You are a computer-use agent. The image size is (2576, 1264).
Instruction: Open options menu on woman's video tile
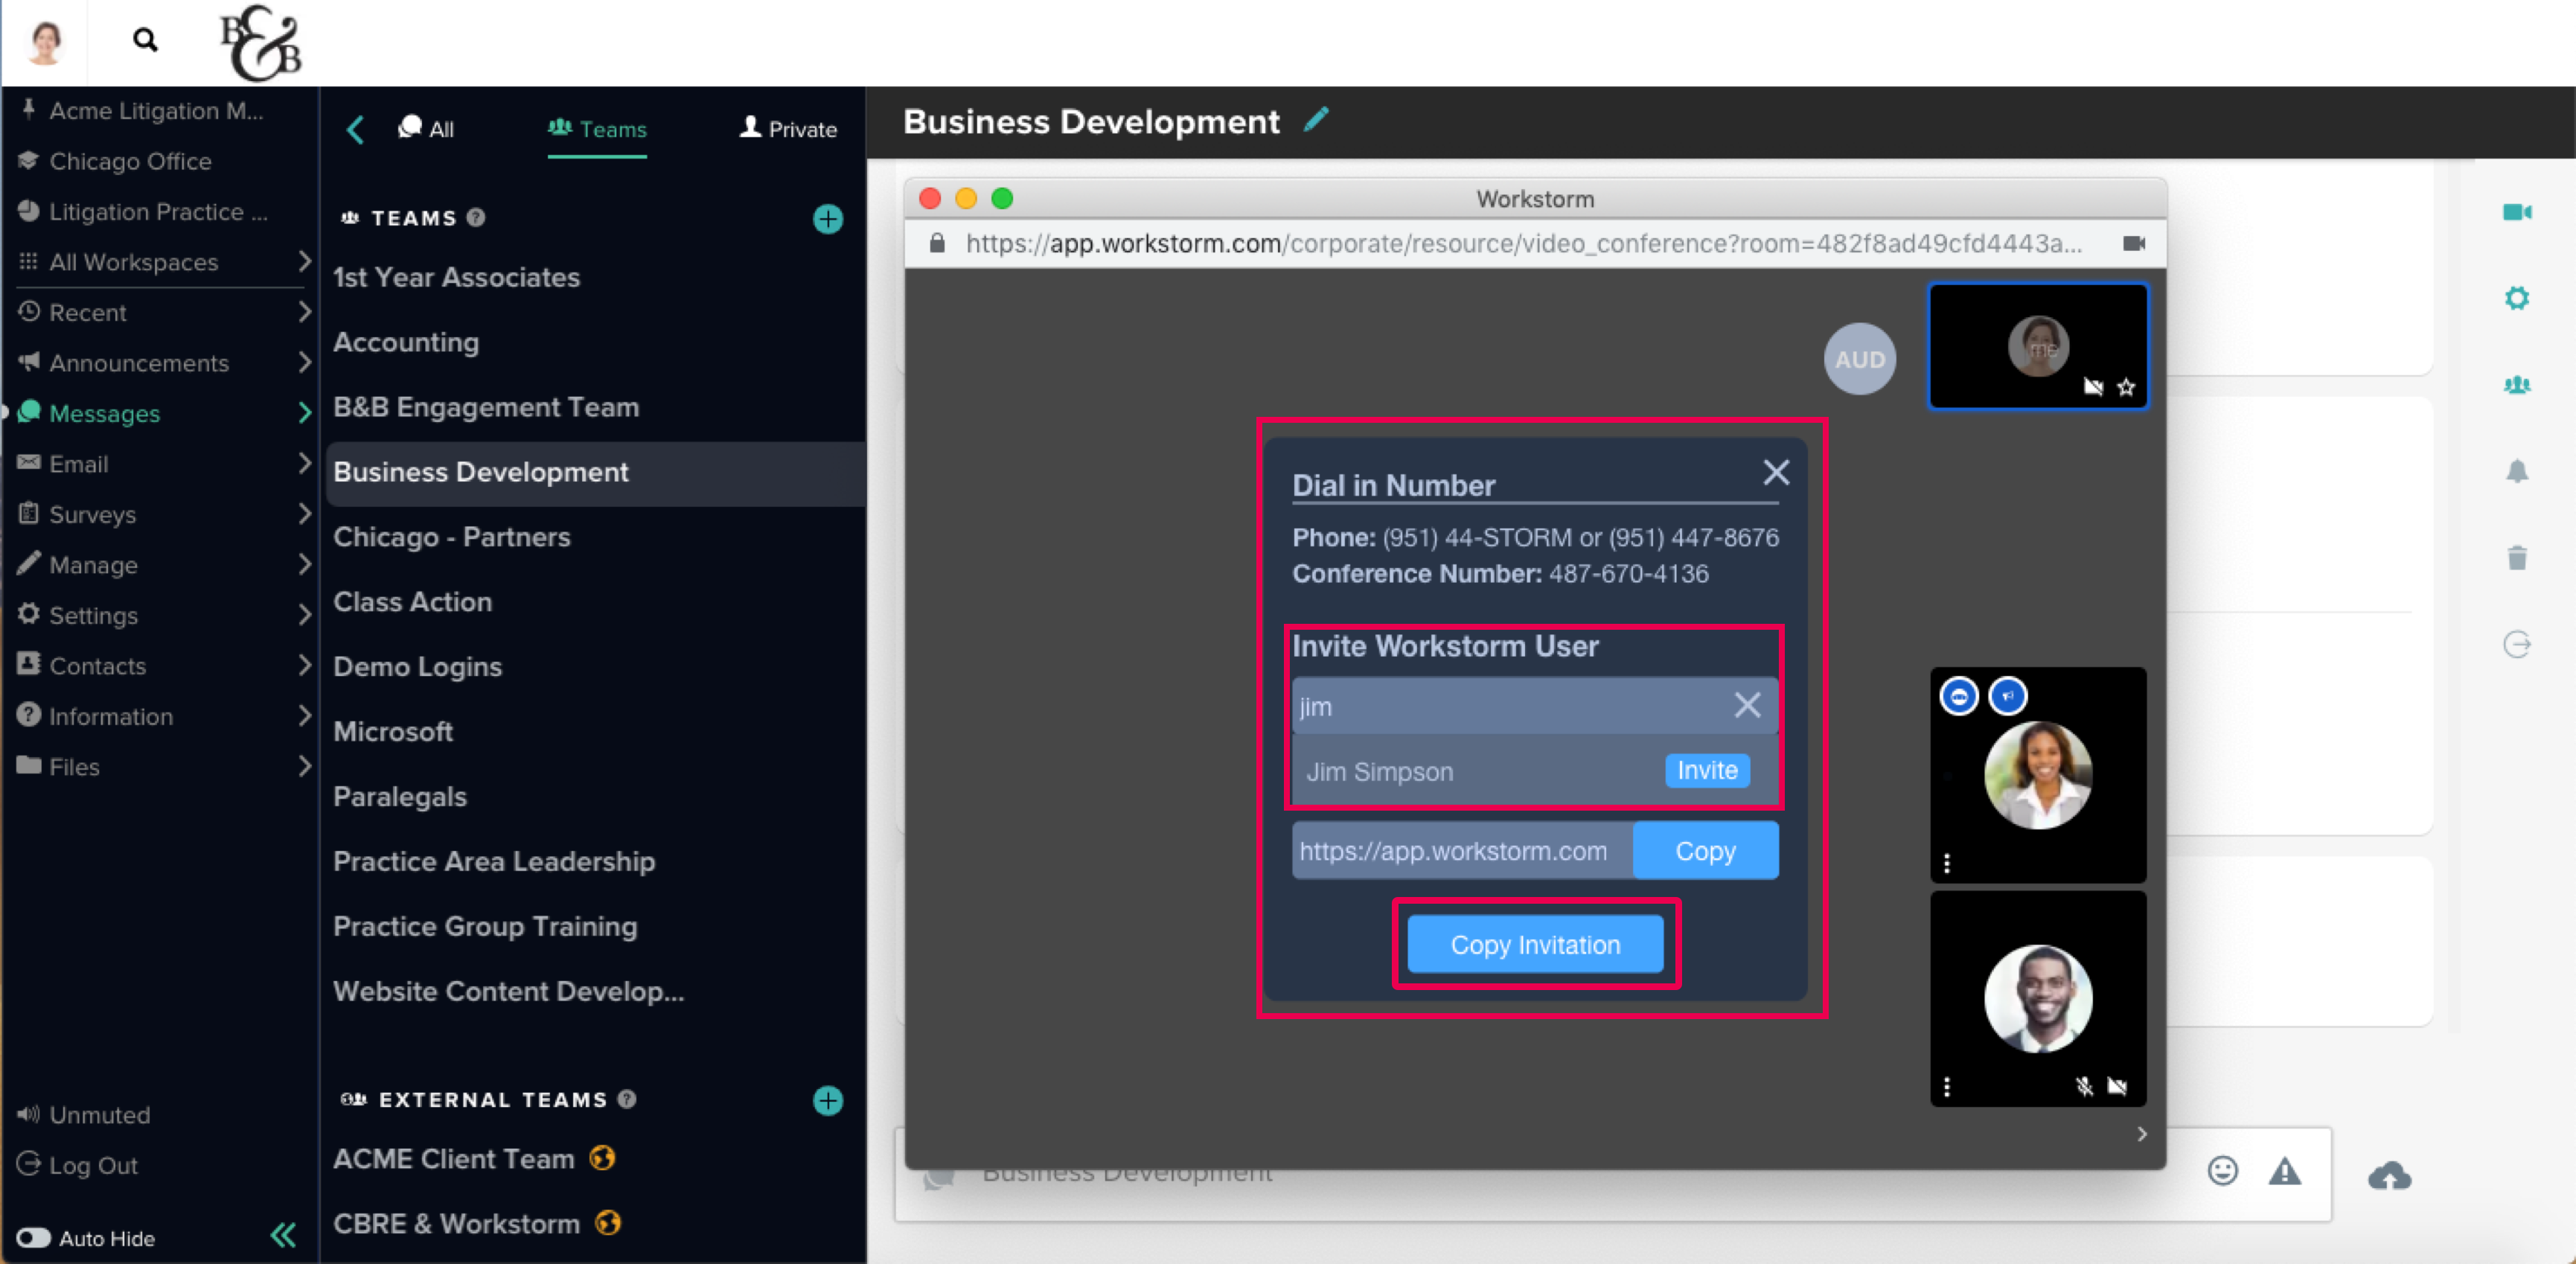click(x=1946, y=863)
